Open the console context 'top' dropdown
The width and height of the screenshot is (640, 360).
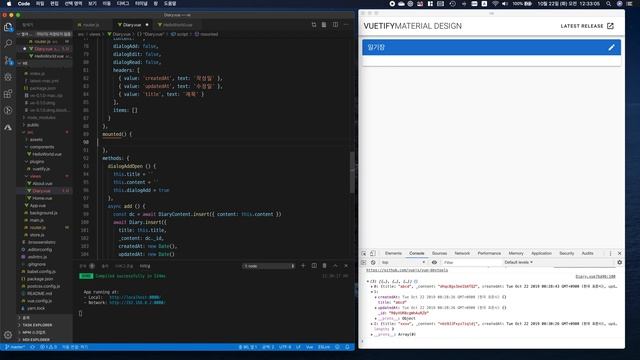(x=403, y=262)
